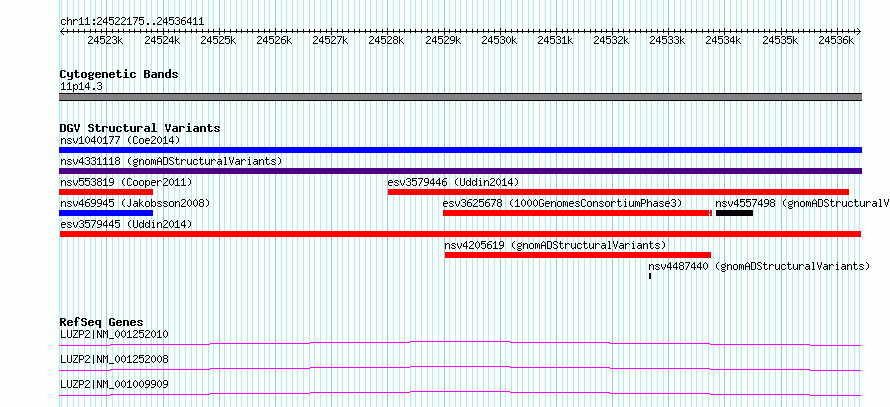Click the nsv1040177 (Coe2014) blue variant bar
Screen dimensions: 890x407
tap(460, 150)
